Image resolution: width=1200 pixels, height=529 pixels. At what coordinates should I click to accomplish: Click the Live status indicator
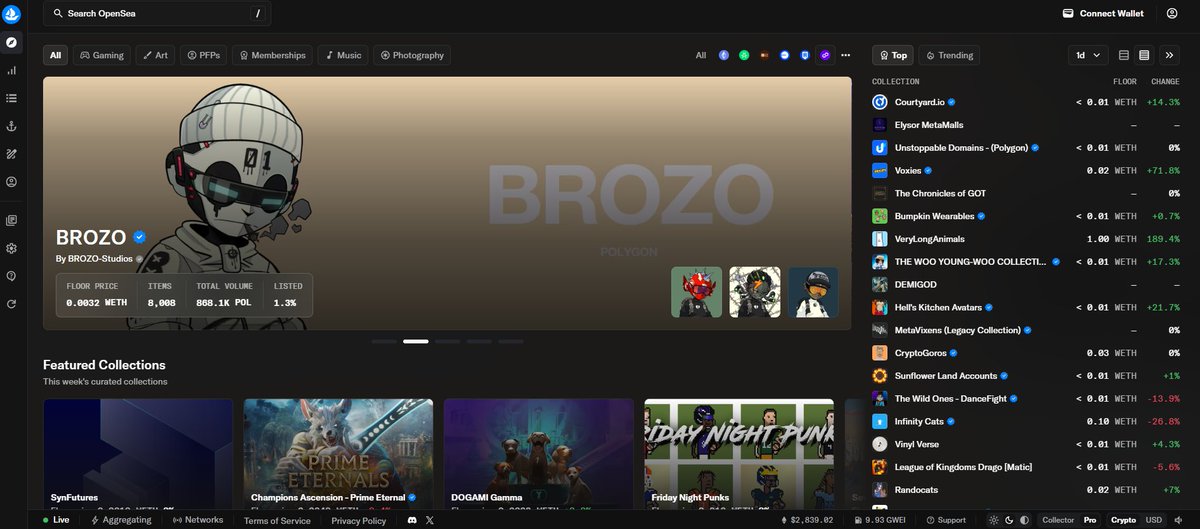(56, 520)
